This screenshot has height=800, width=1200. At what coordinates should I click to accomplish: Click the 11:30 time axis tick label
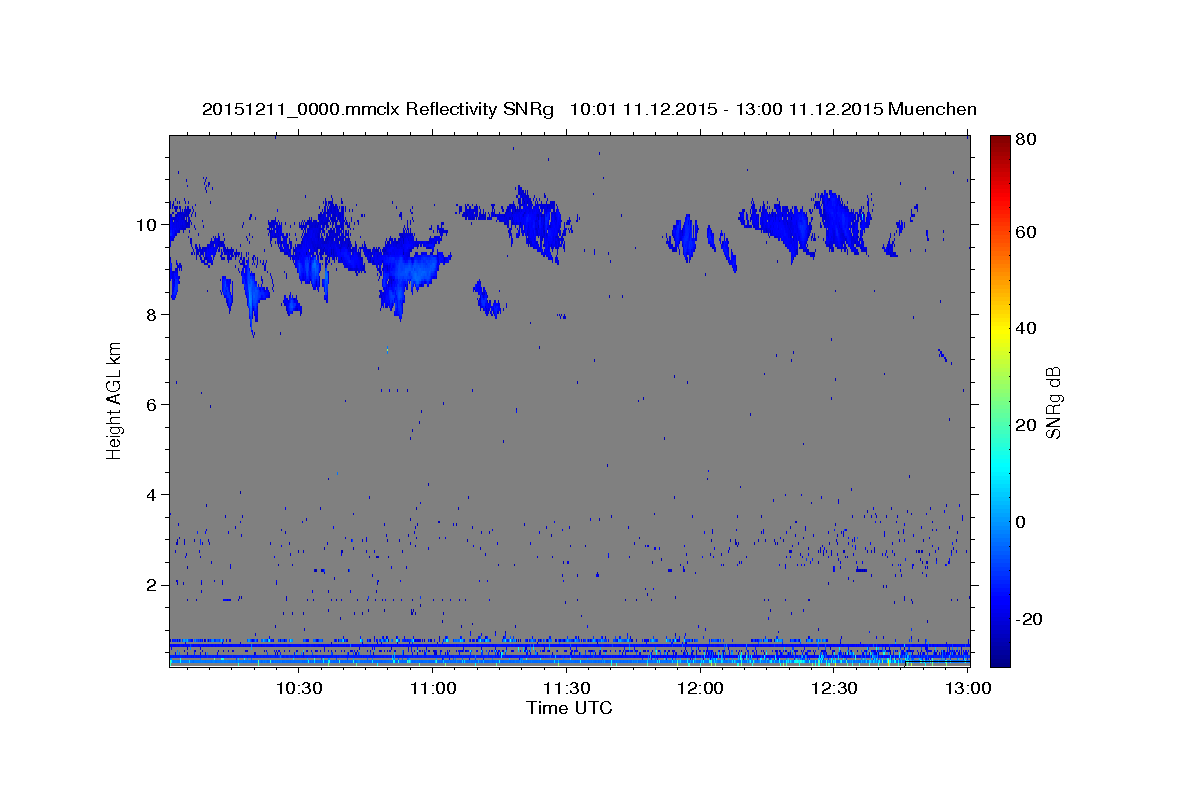(567, 688)
